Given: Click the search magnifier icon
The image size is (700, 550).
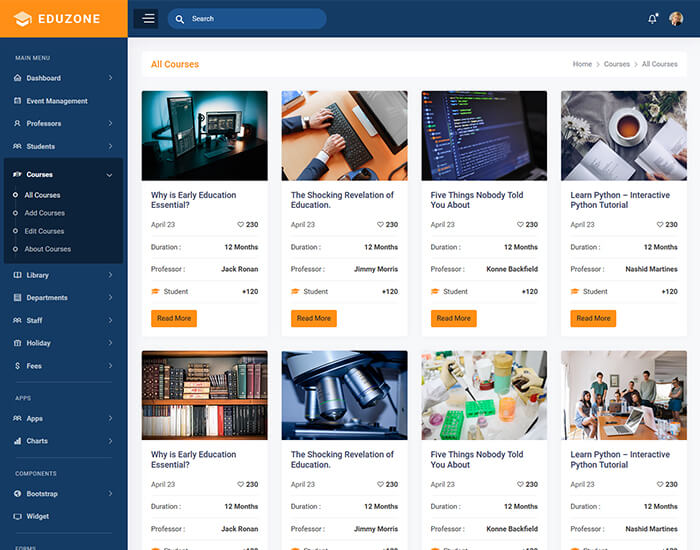Looking at the screenshot, I should [179, 19].
